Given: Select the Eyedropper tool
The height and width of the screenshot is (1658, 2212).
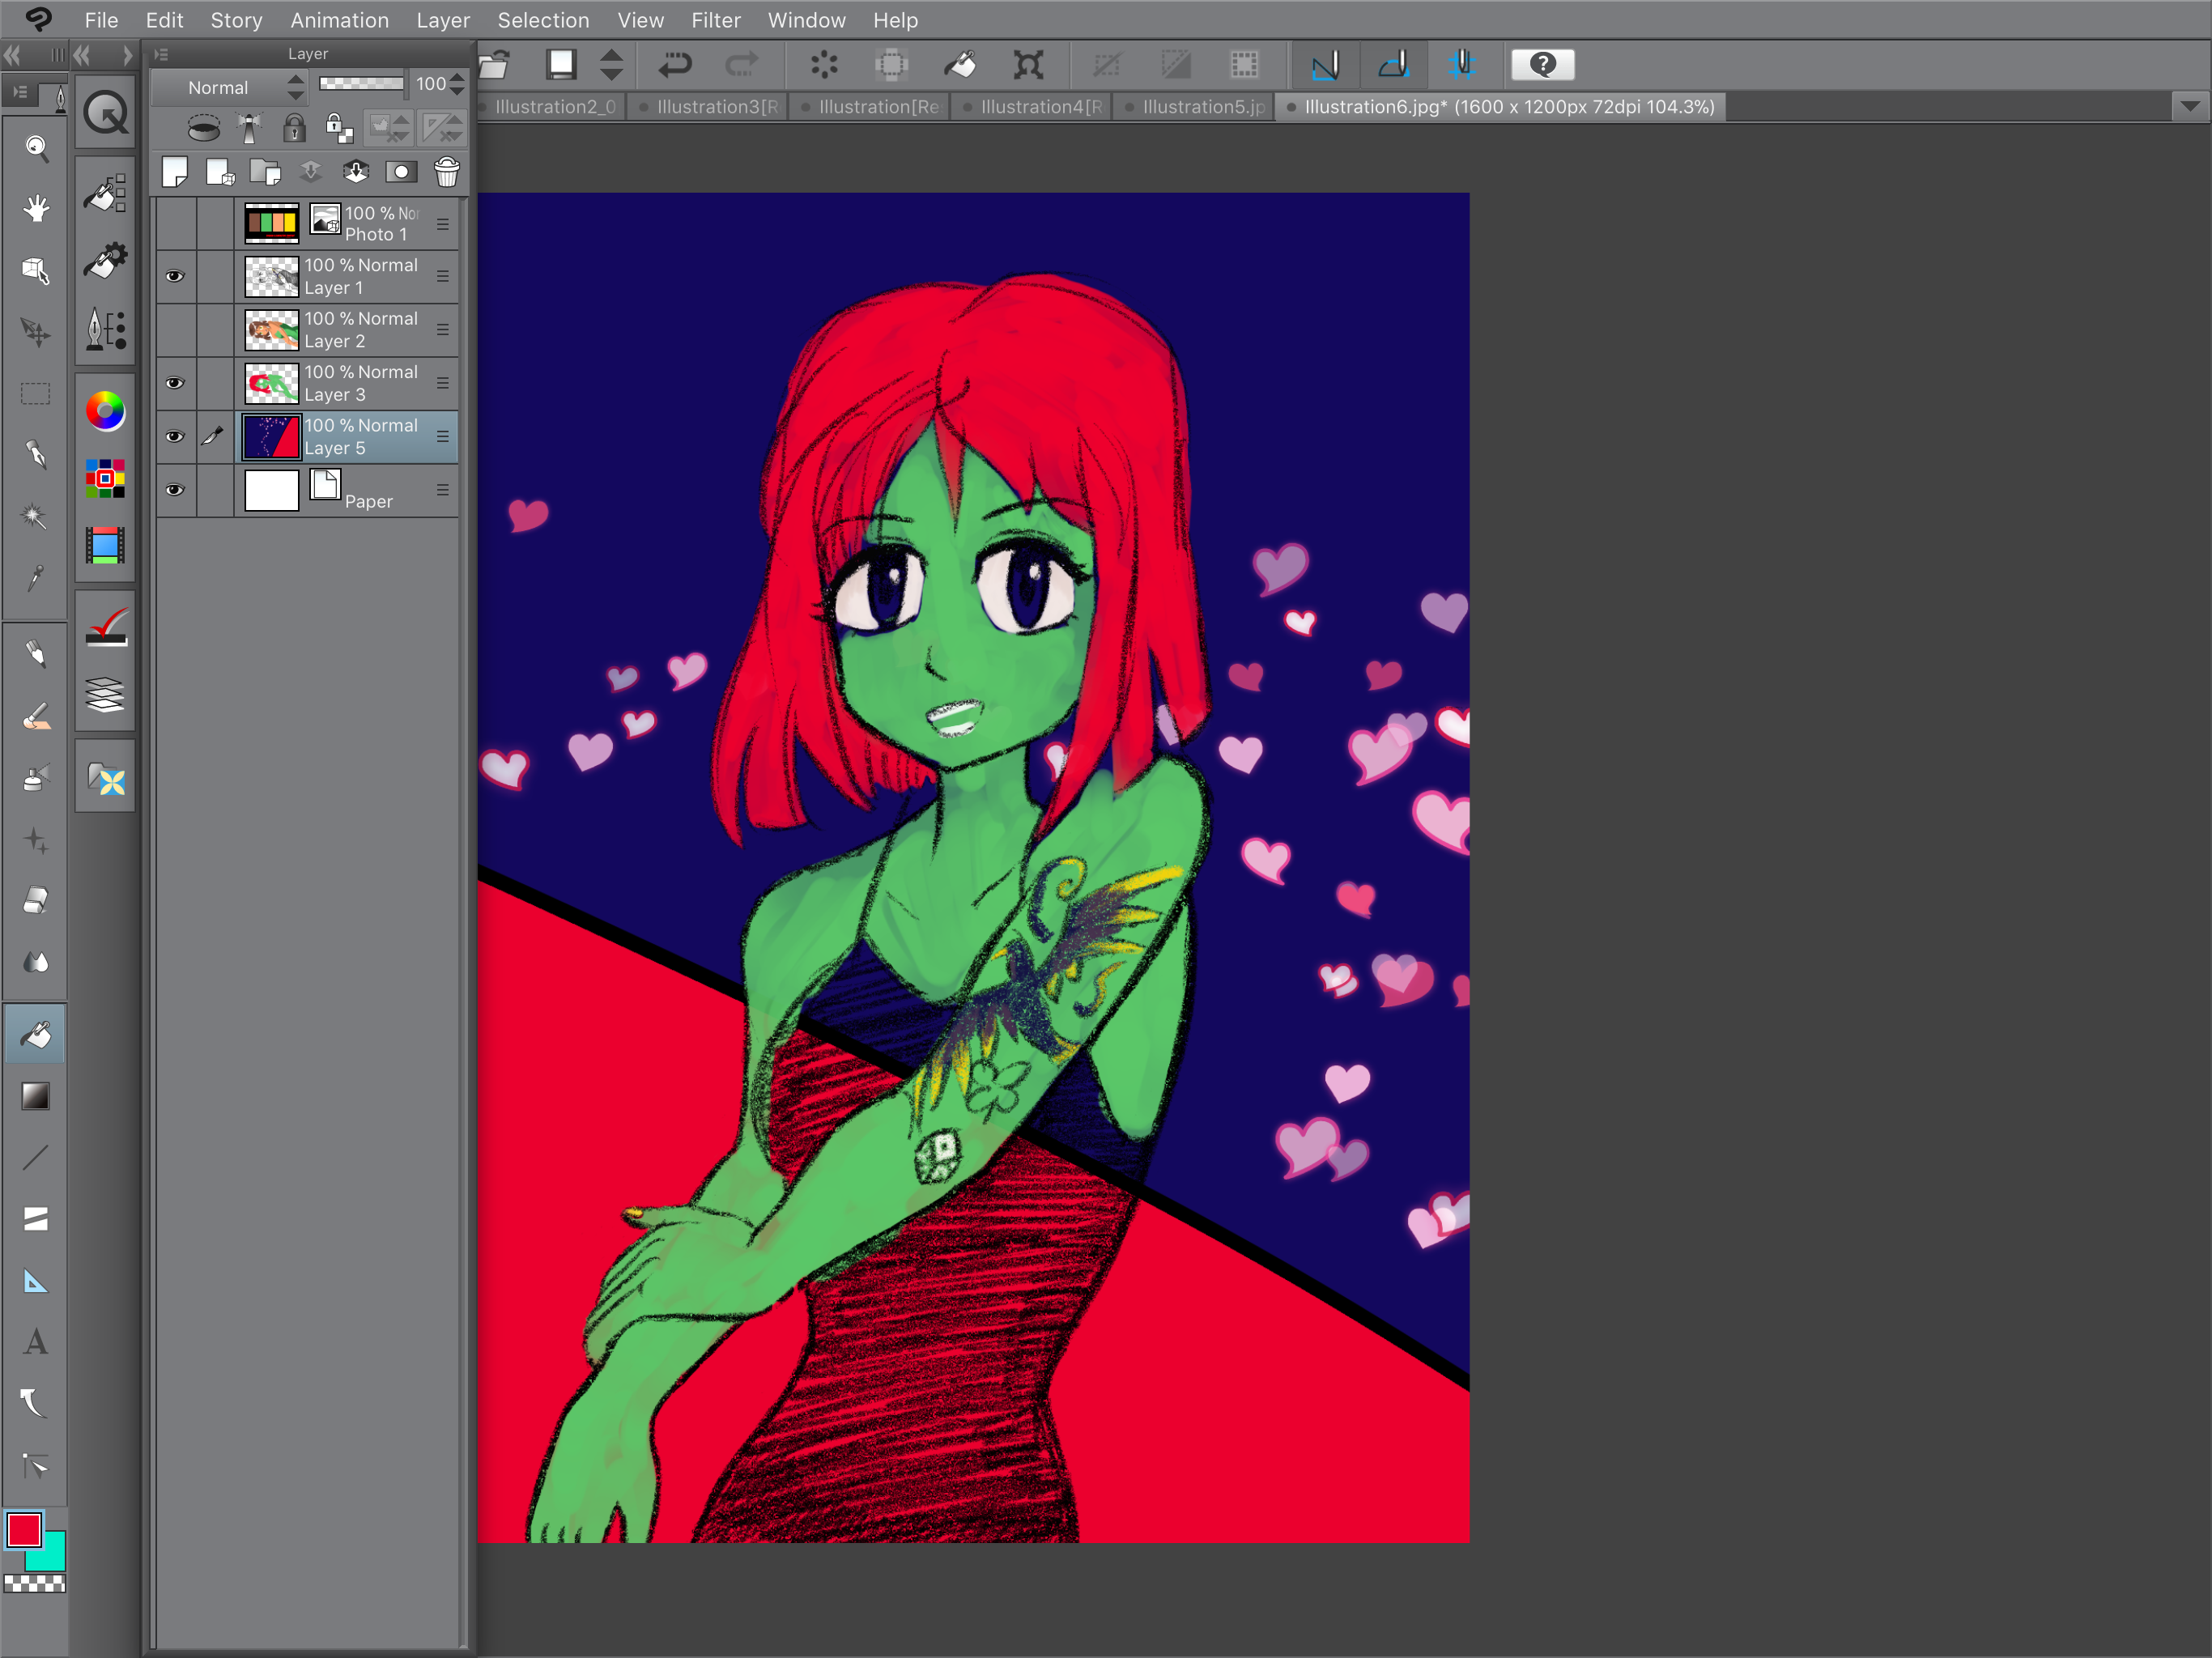Looking at the screenshot, I should click(36, 577).
